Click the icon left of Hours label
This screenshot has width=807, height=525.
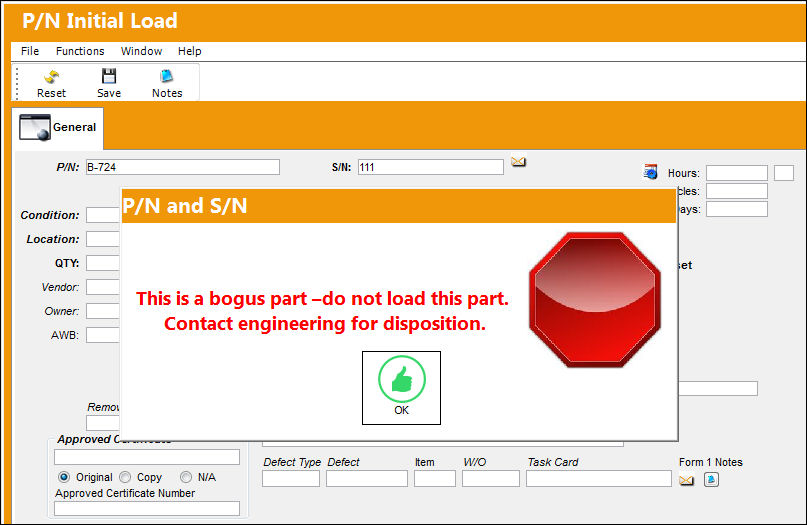[x=651, y=172]
